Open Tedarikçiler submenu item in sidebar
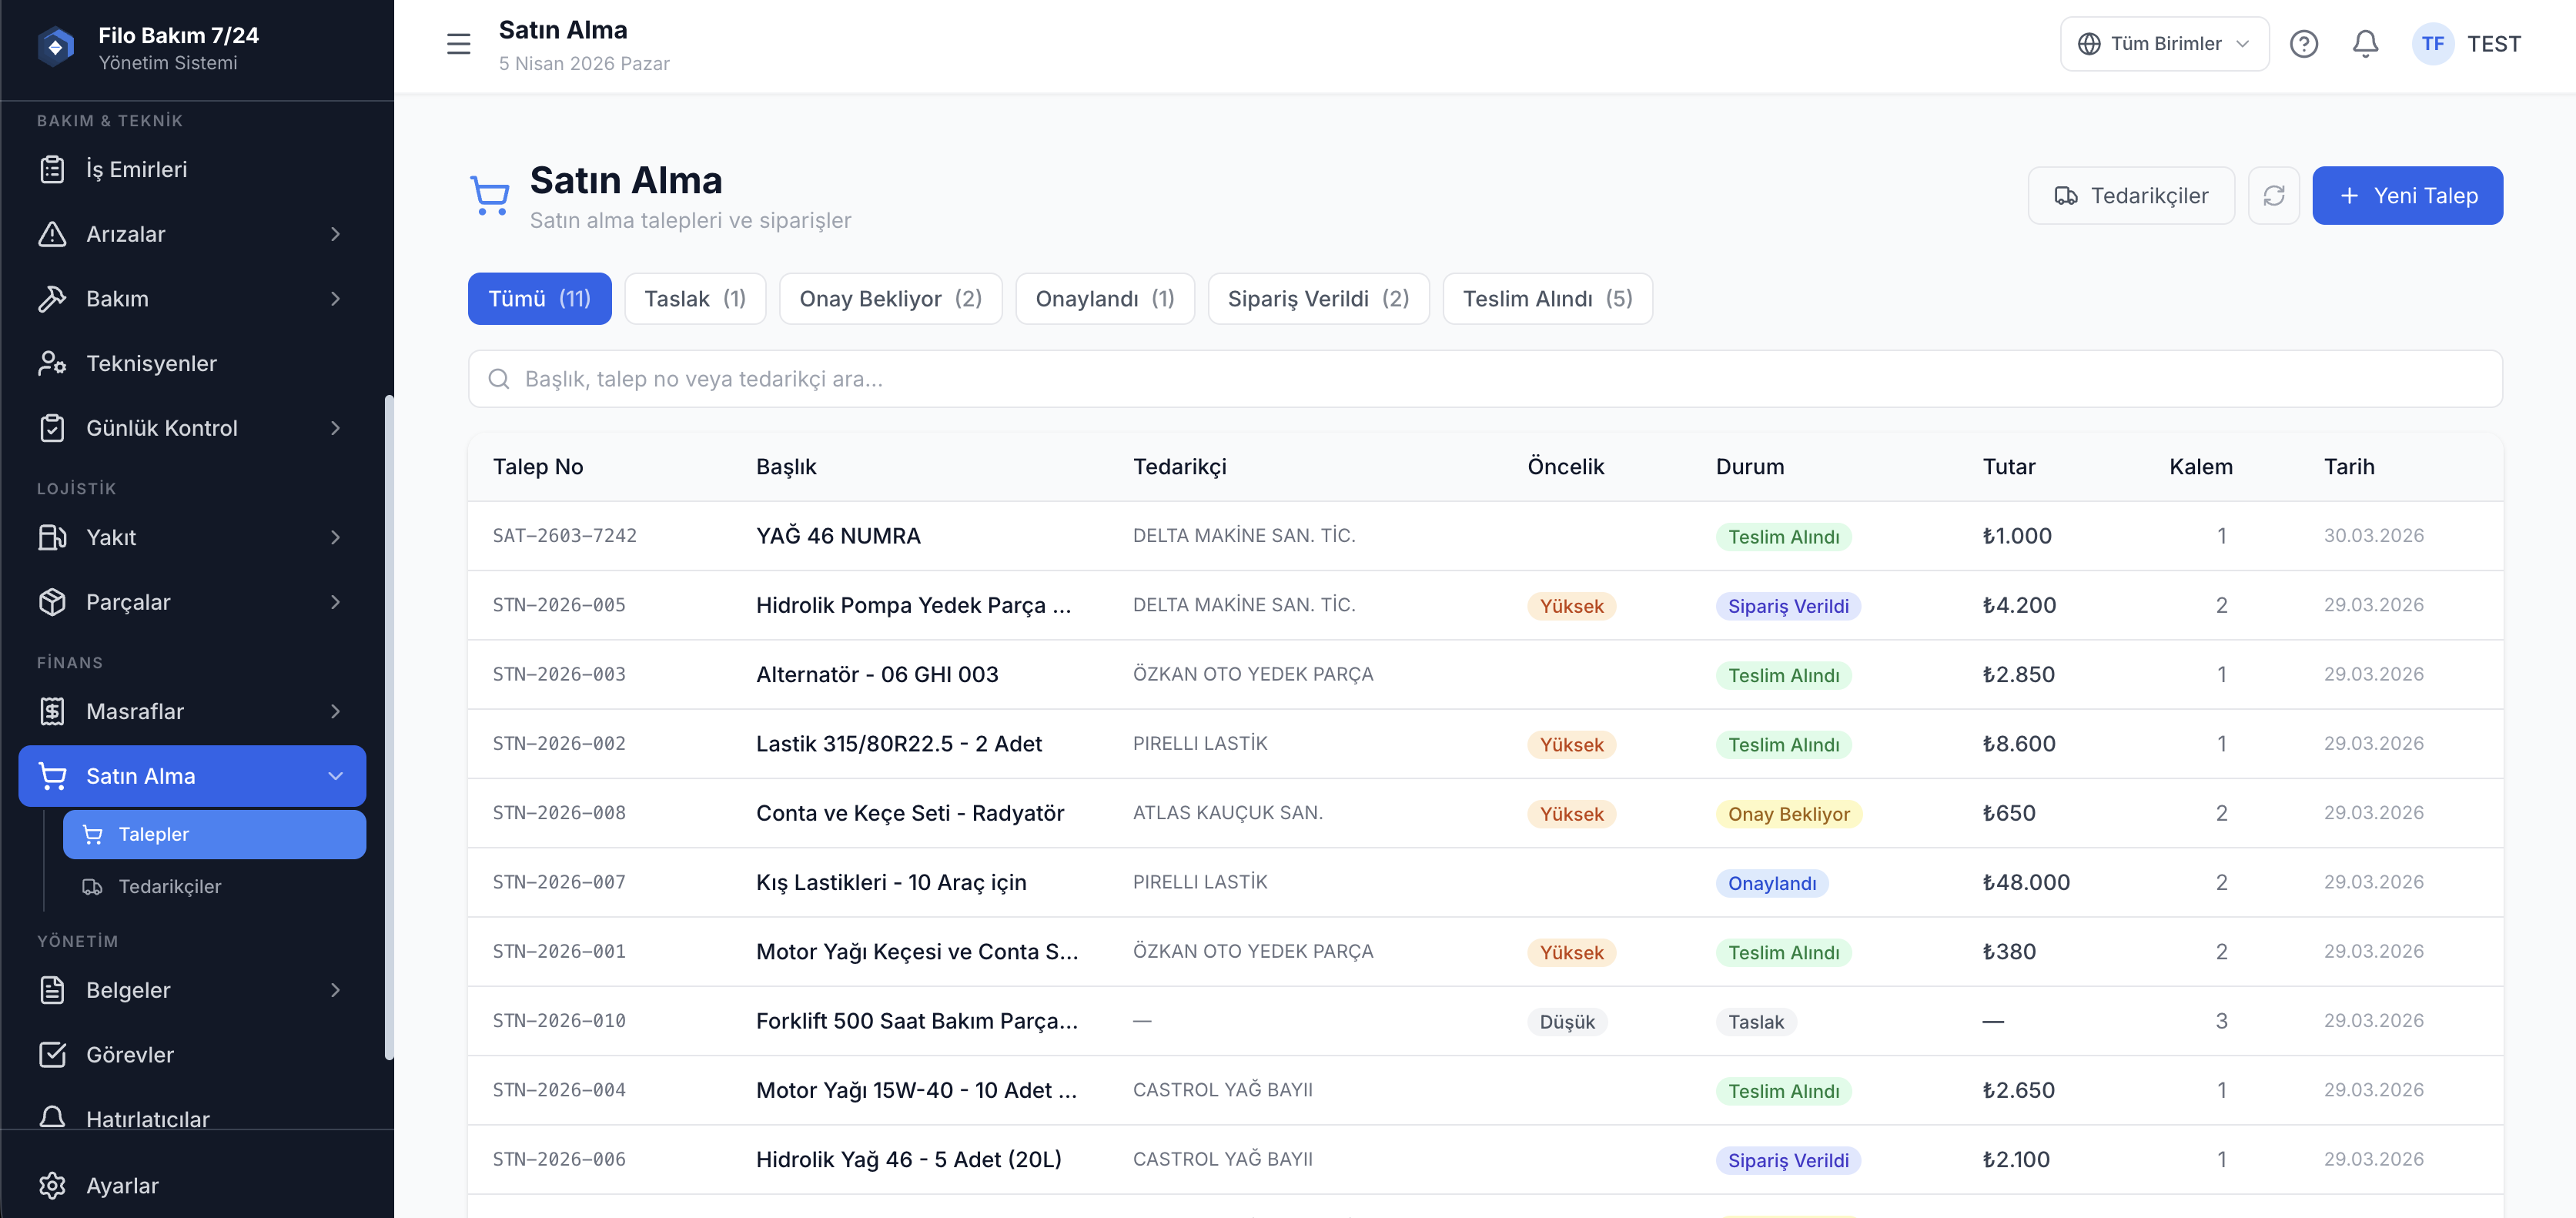 169,887
